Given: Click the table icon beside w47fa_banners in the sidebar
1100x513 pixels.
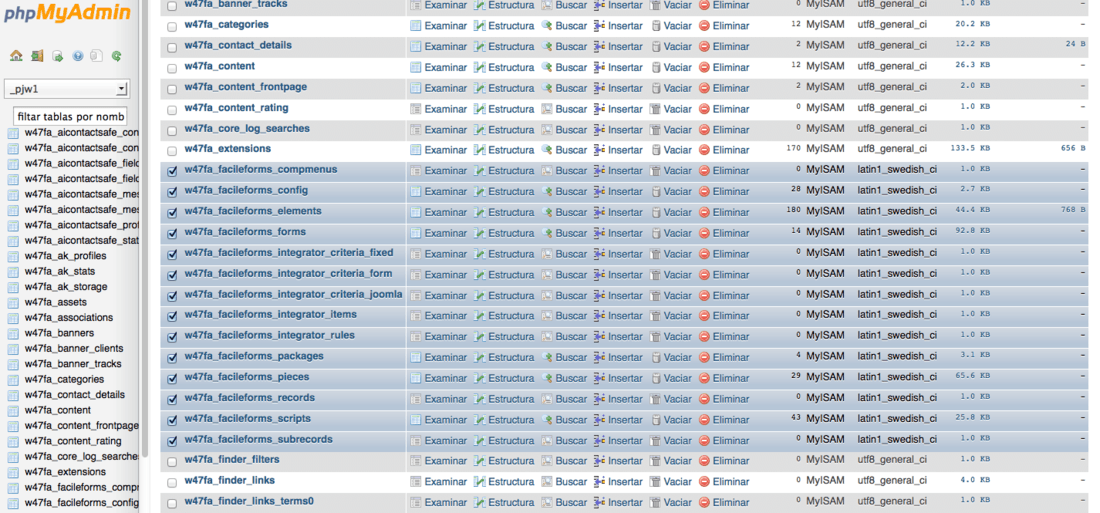Looking at the screenshot, I should [13, 333].
